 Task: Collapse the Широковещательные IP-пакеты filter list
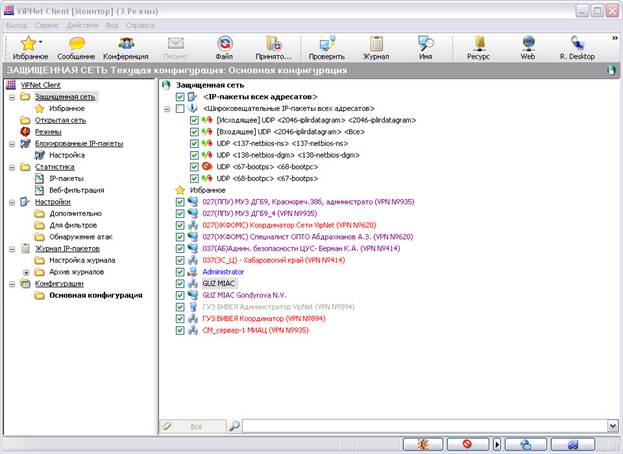[x=167, y=109]
